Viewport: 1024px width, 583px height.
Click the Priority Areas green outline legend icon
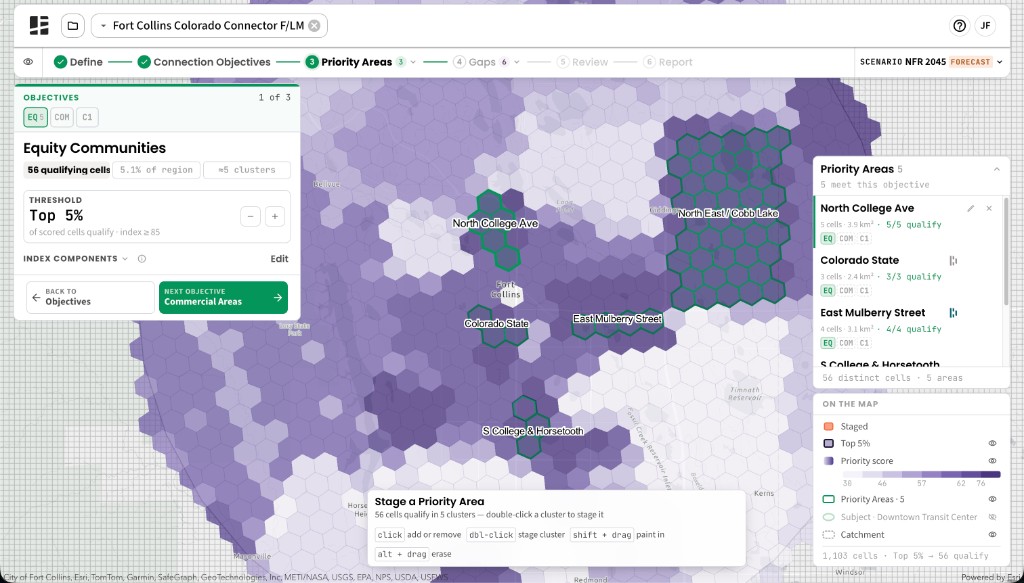click(828, 499)
